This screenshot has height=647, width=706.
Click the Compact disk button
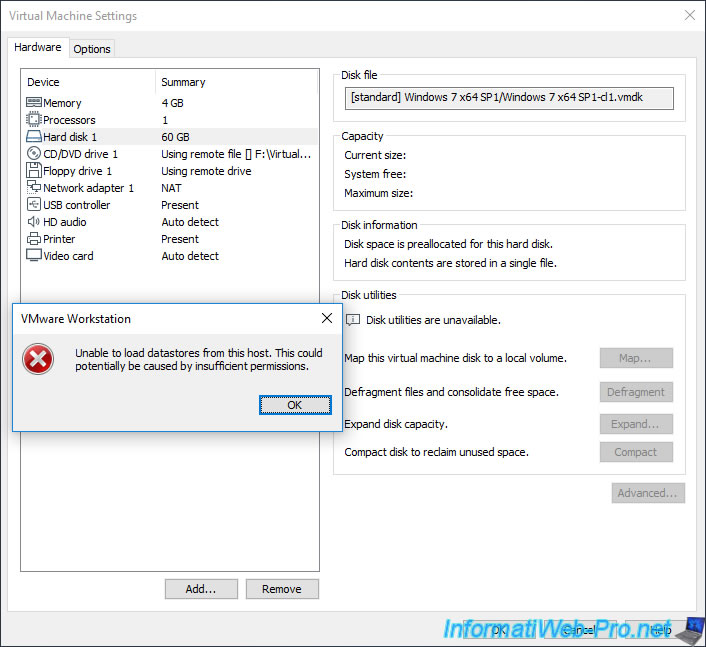click(636, 452)
